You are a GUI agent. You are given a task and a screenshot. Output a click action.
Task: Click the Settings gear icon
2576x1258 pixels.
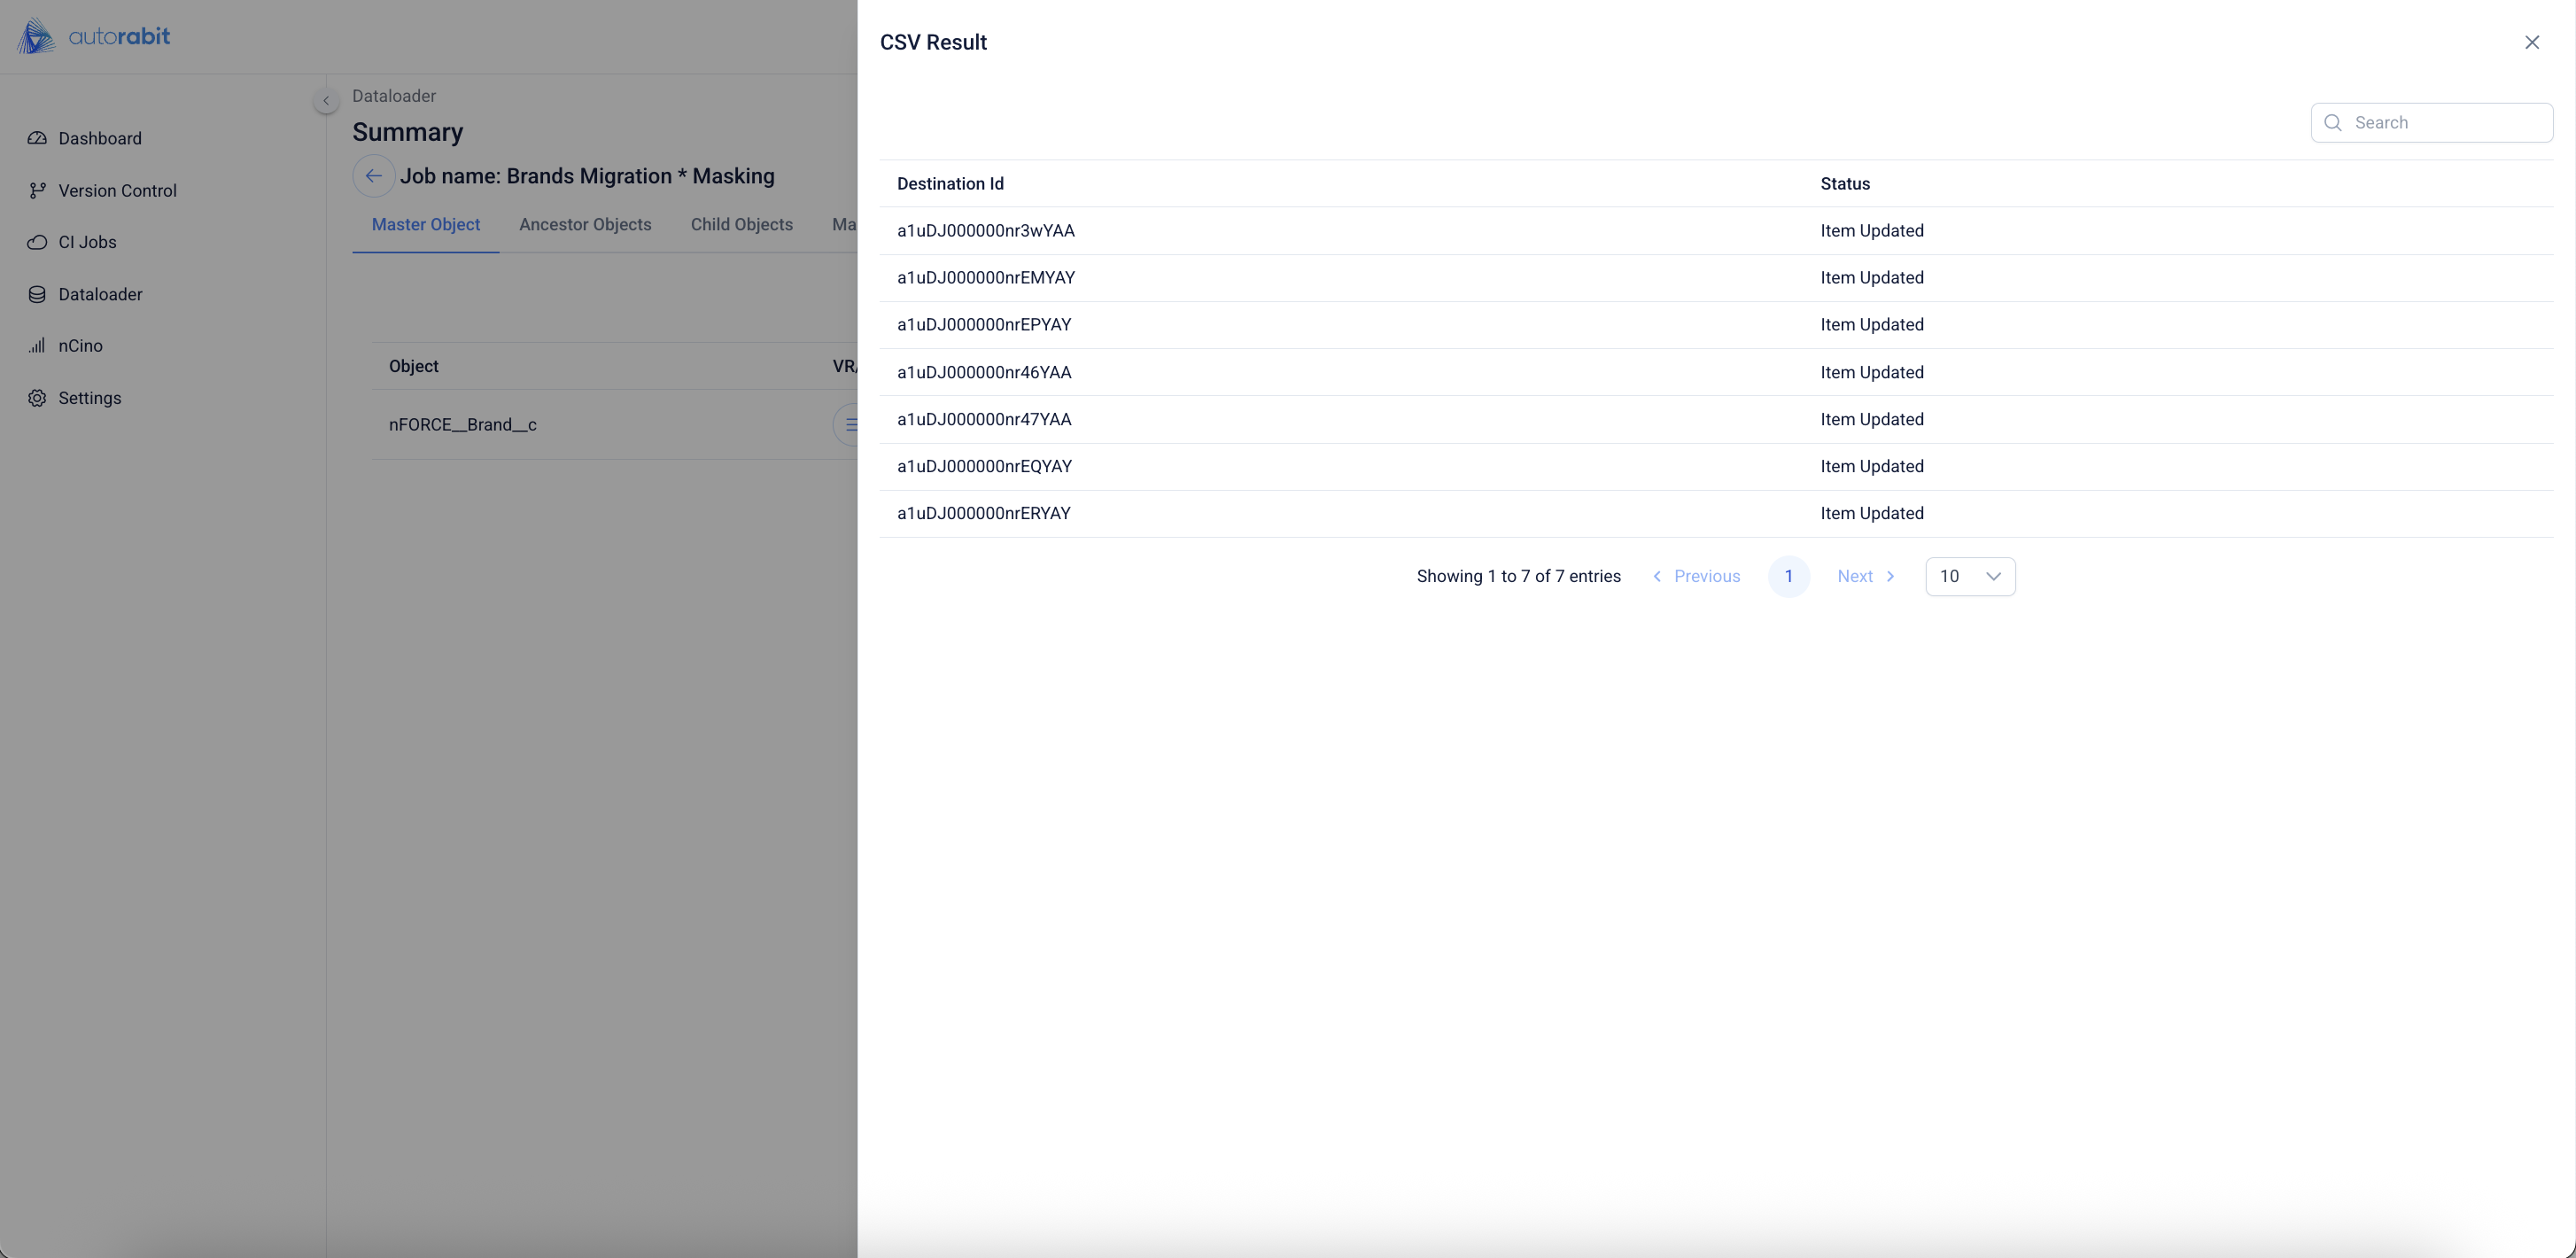(x=37, y=398)
